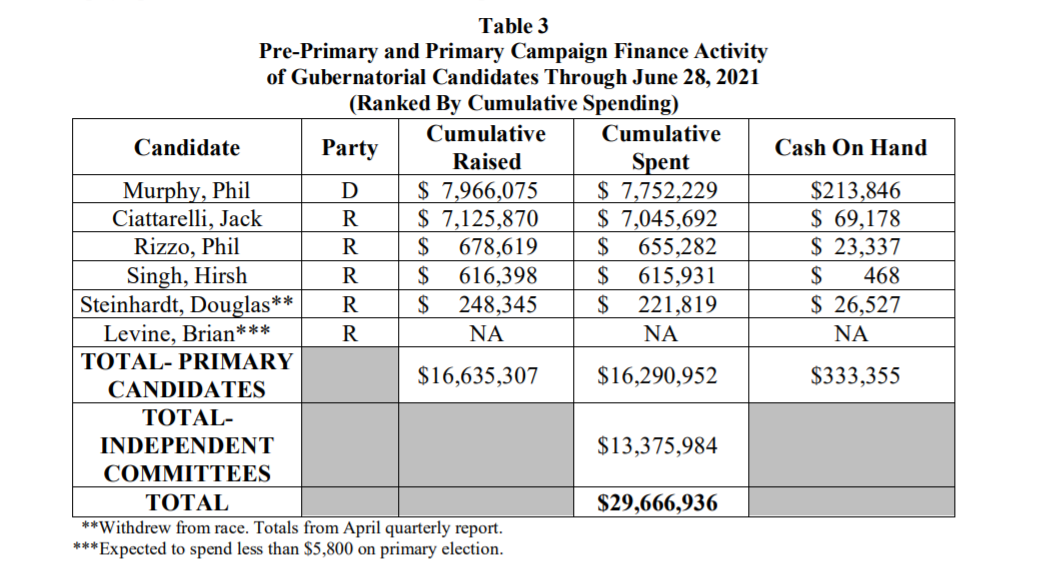Click the bold $29,666,936 grand total
This screenshot has width=1062, height=571.
click(x=657, y=503)
